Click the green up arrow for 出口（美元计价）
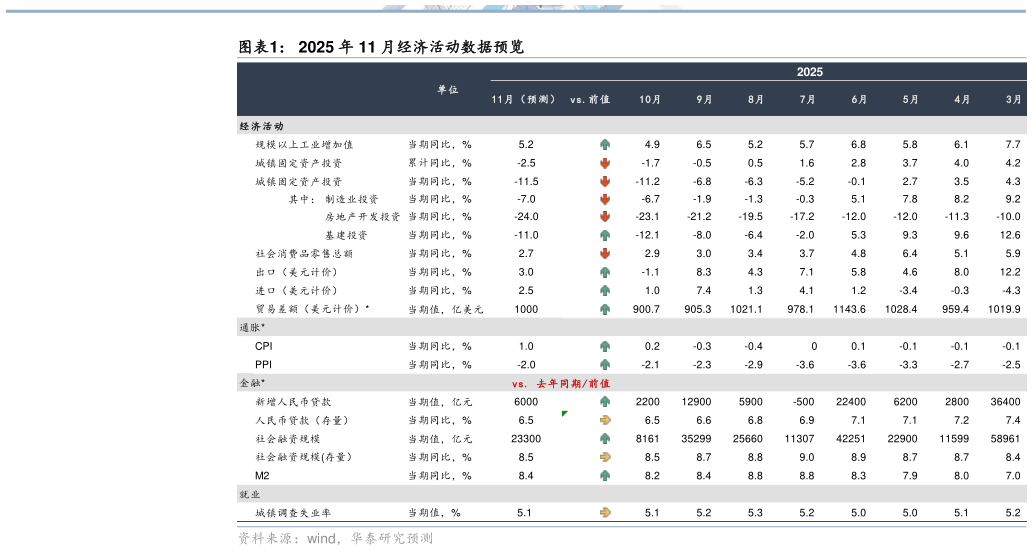 (x=605, y=272)
